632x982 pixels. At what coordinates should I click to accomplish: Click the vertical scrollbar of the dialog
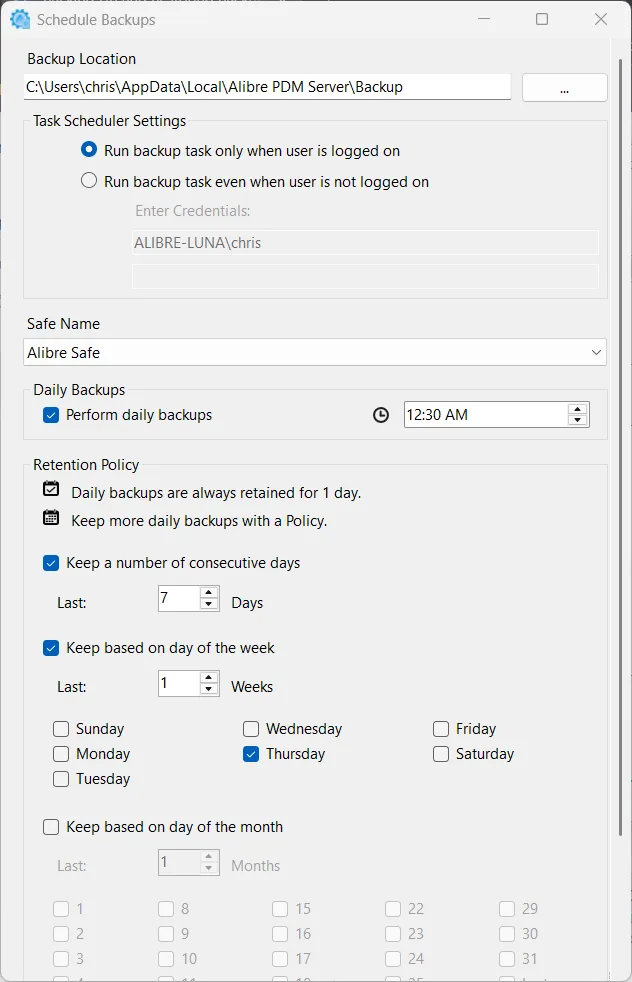click(x=620, y=447)
